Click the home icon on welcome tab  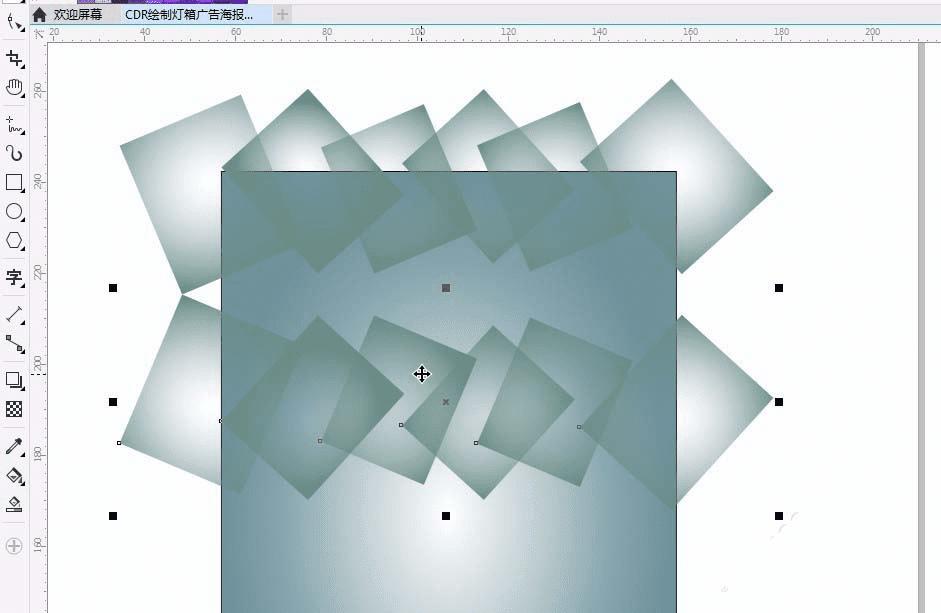[x=40, y=14]
